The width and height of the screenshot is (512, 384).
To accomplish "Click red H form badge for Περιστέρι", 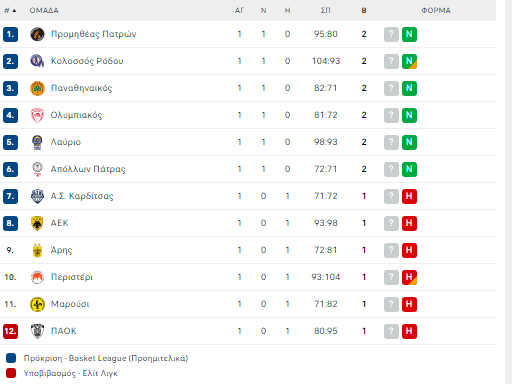I will click(x=409, y=277).
